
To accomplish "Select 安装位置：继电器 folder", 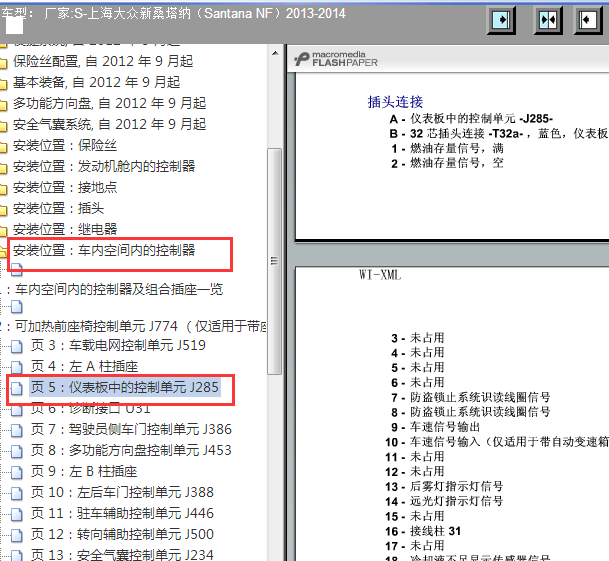I will [x=65, y=229].
